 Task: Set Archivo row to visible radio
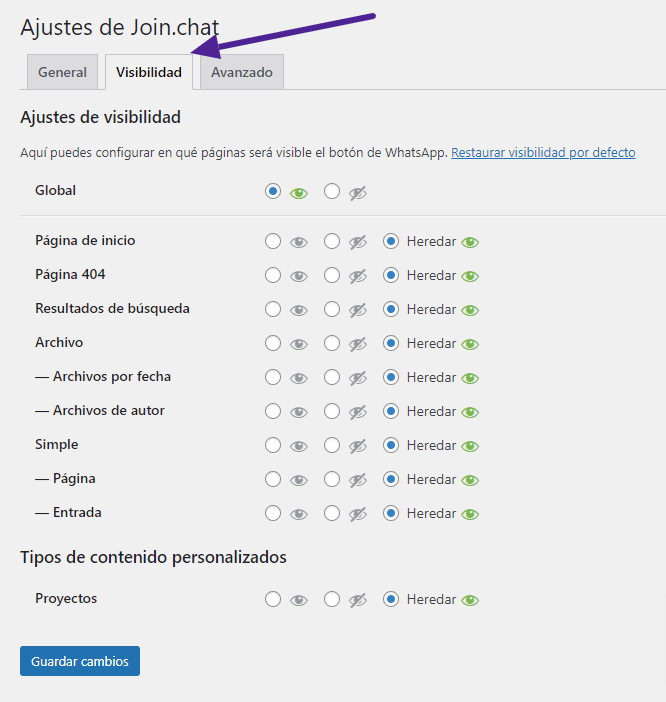click(x=273, y=343)
